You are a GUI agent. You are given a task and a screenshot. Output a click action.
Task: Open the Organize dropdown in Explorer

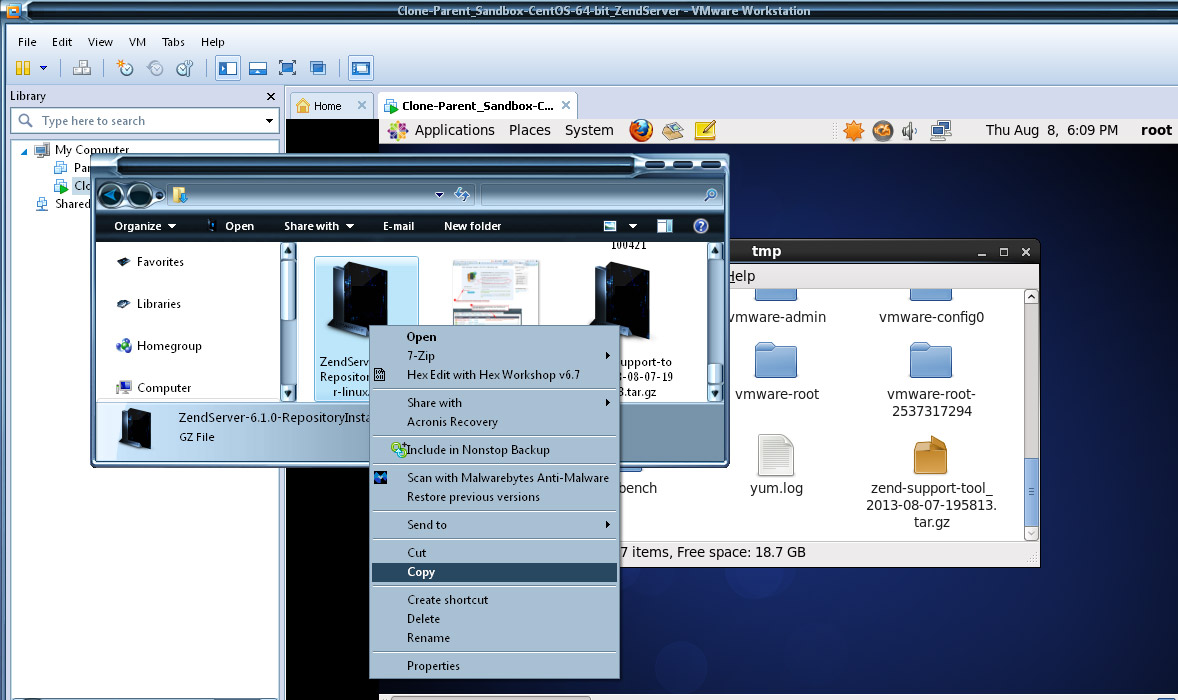point(145,226)
